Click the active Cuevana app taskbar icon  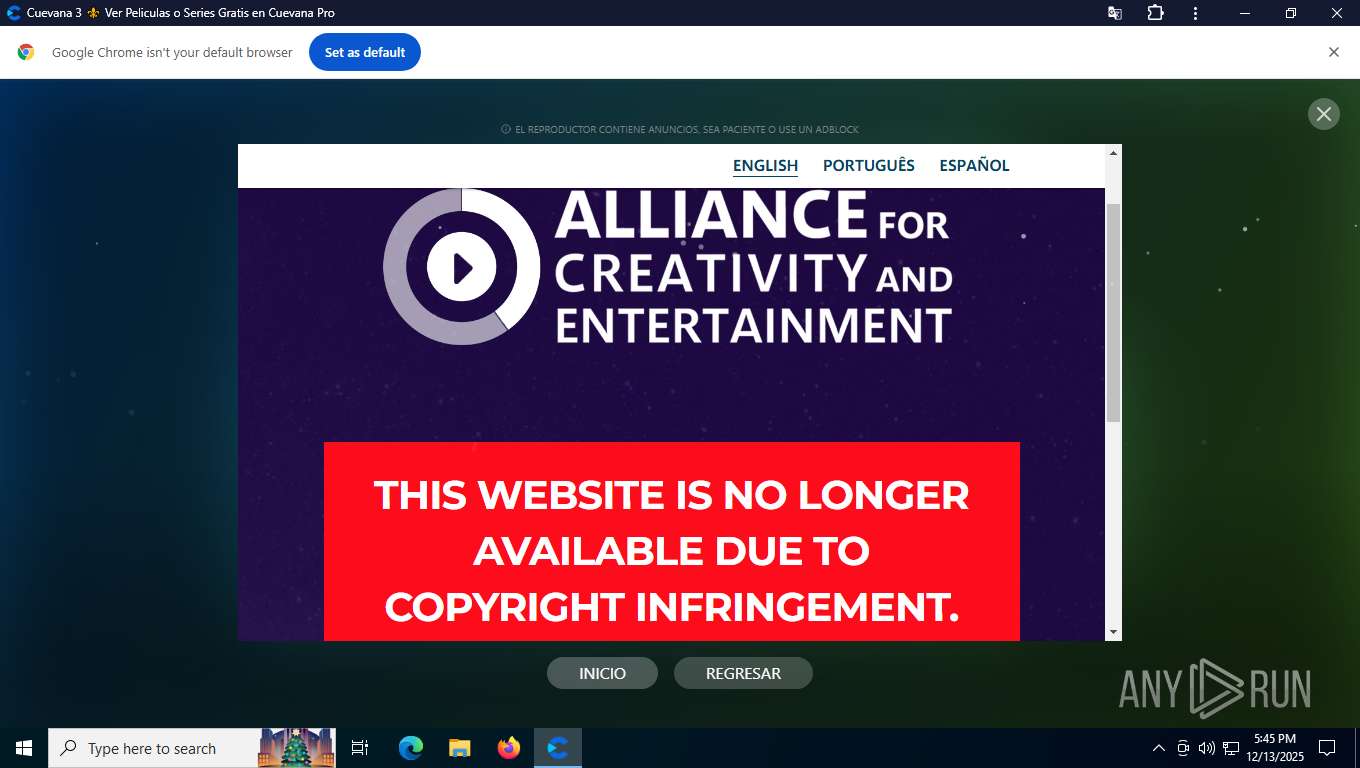tap(558, 748)
